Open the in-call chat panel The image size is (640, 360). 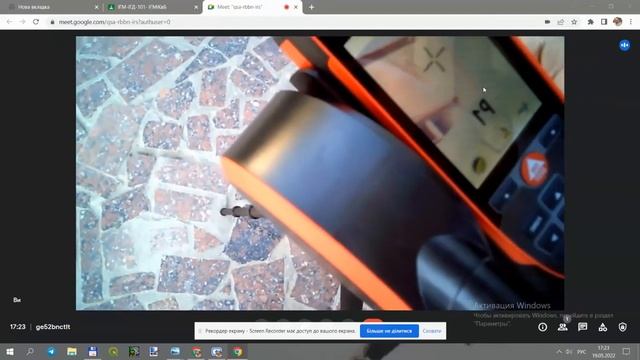pos(582,327)
